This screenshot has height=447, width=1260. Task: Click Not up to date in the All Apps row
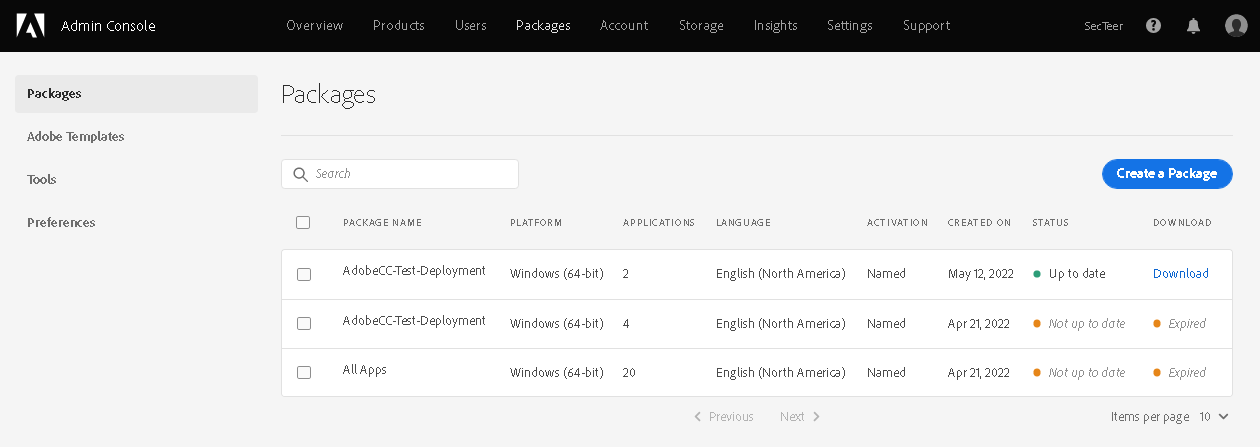1087,373
